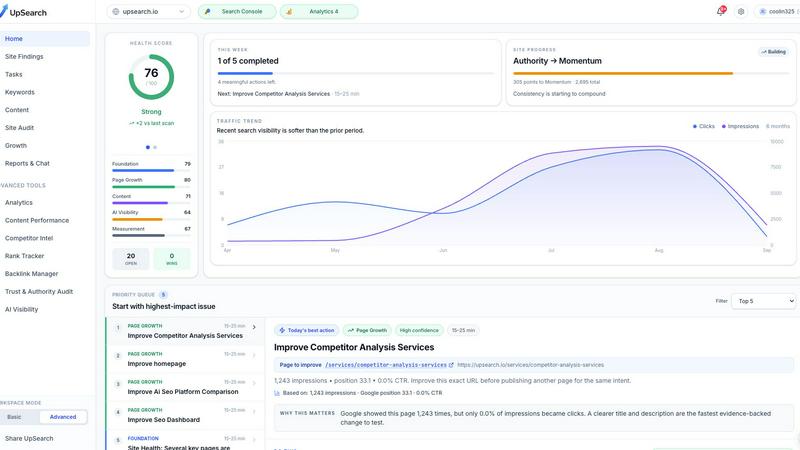Expand chevron on Improve Seo Dashboard row
Viewport: 800px width, 450px height.
pyautogui.click(x=254, y=411)
